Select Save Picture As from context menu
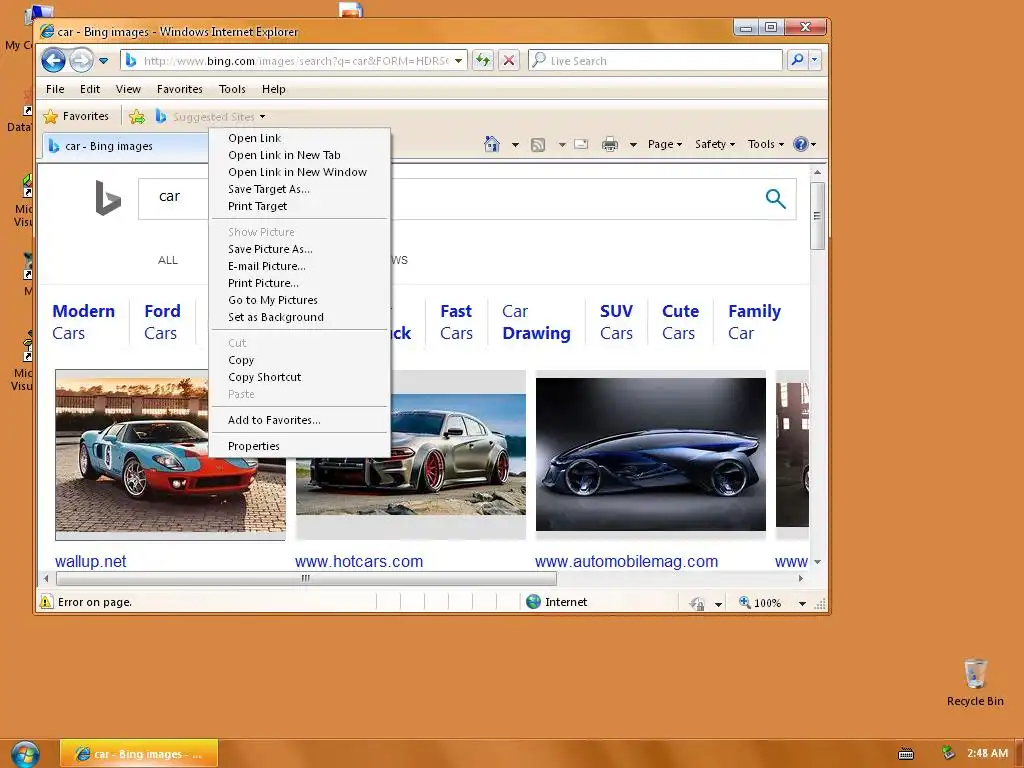 (x=299, y=249)
